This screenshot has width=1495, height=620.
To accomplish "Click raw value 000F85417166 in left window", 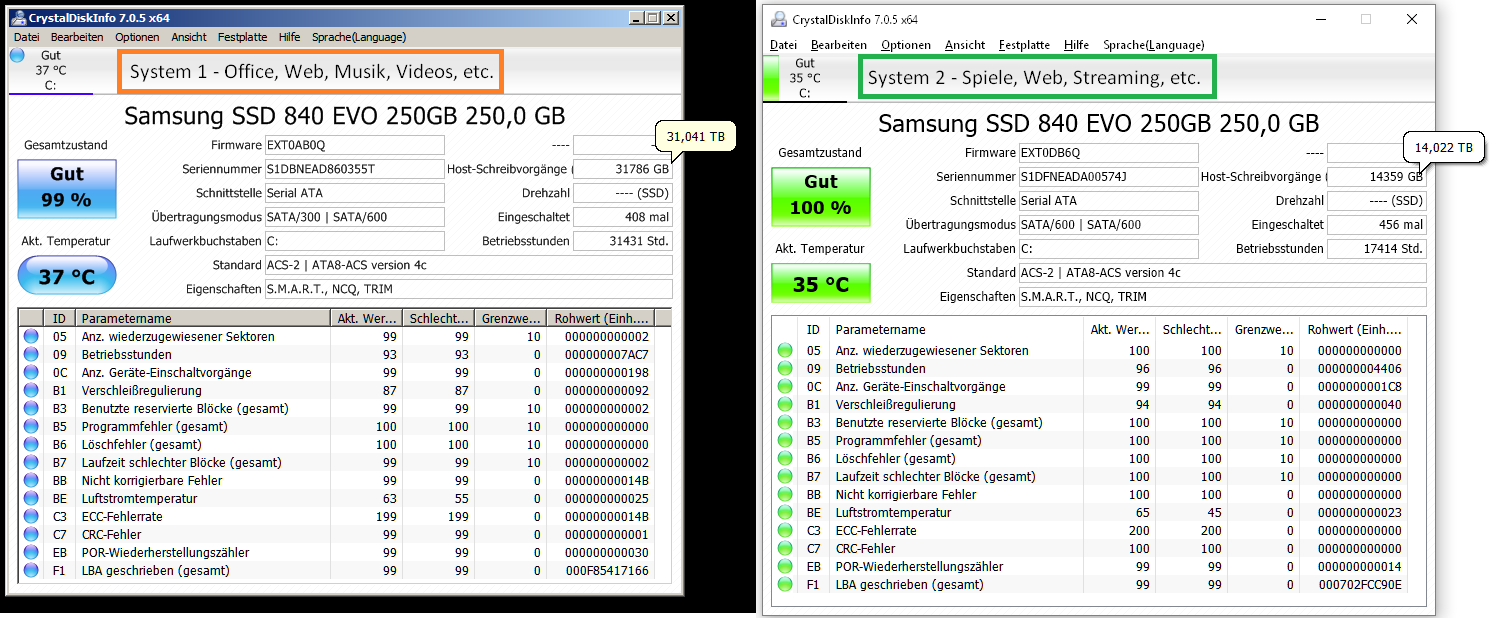I will [x=607, y=571].
